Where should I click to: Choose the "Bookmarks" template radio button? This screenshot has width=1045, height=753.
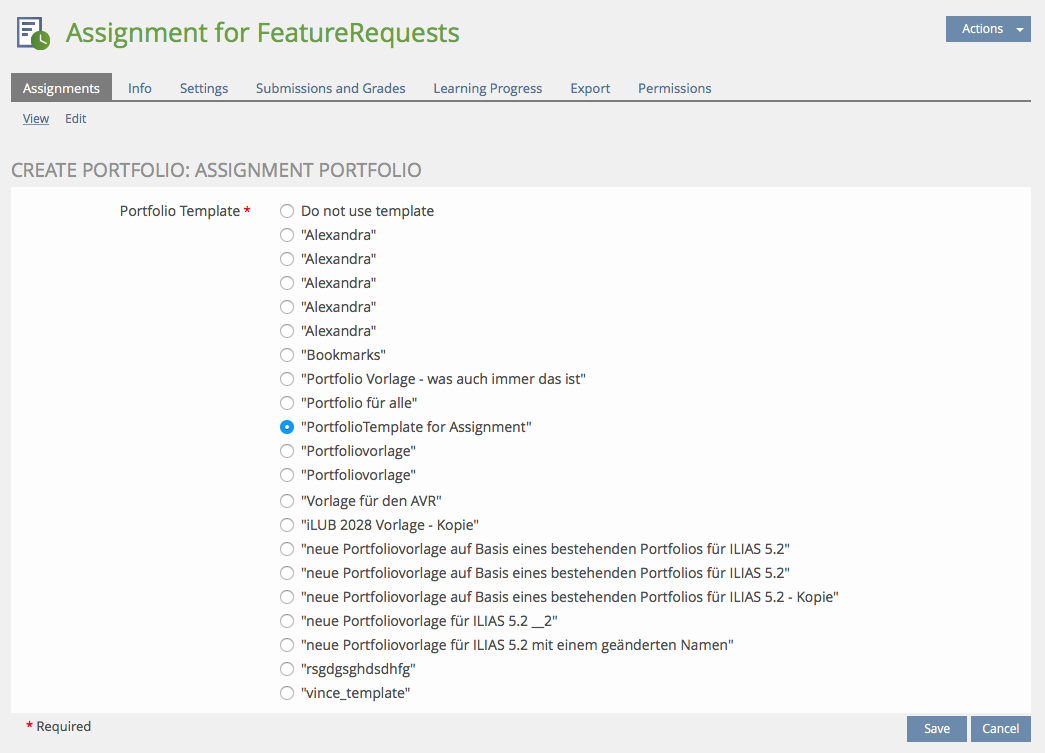(x=287, y=355)
